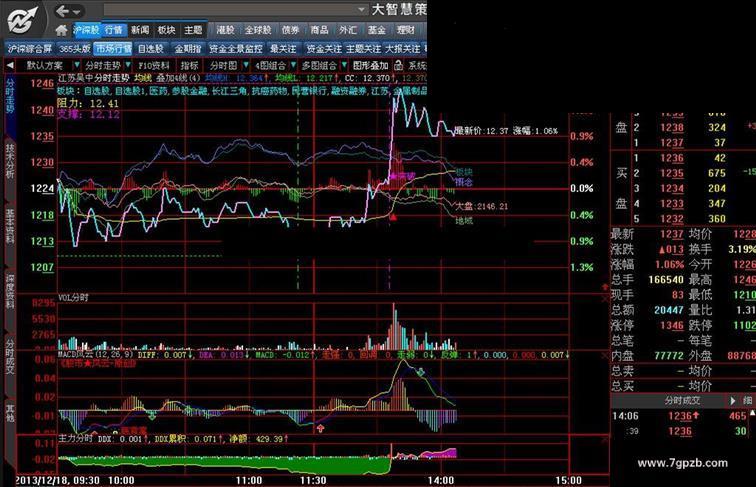The image size is (756, 487).
Task: Open the 债券 section
Action: coord(290,30)
